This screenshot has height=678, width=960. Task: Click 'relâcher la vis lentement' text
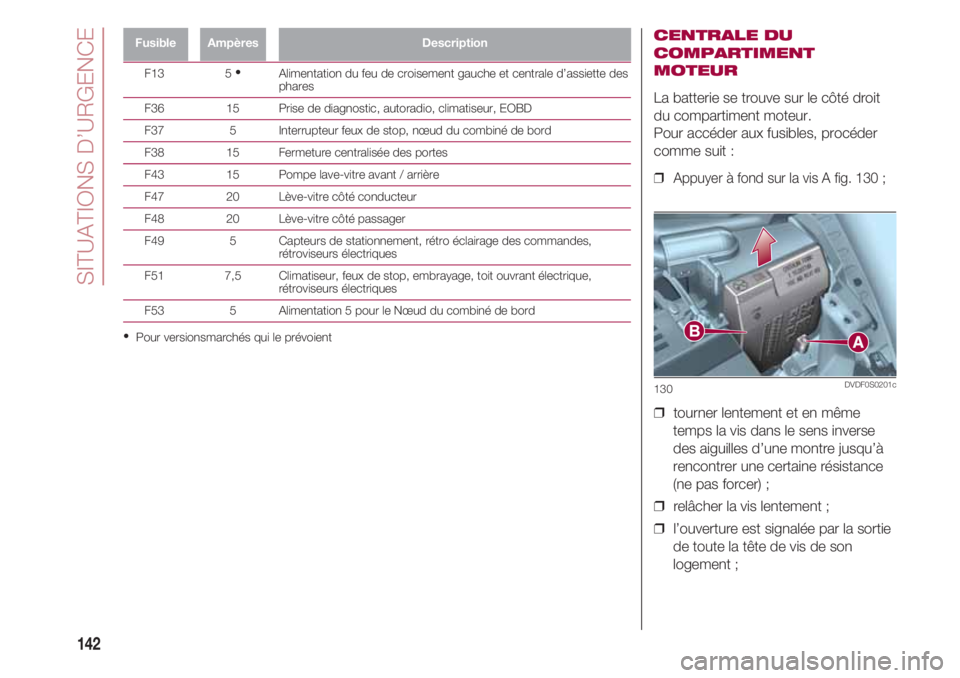pos(751,507)
